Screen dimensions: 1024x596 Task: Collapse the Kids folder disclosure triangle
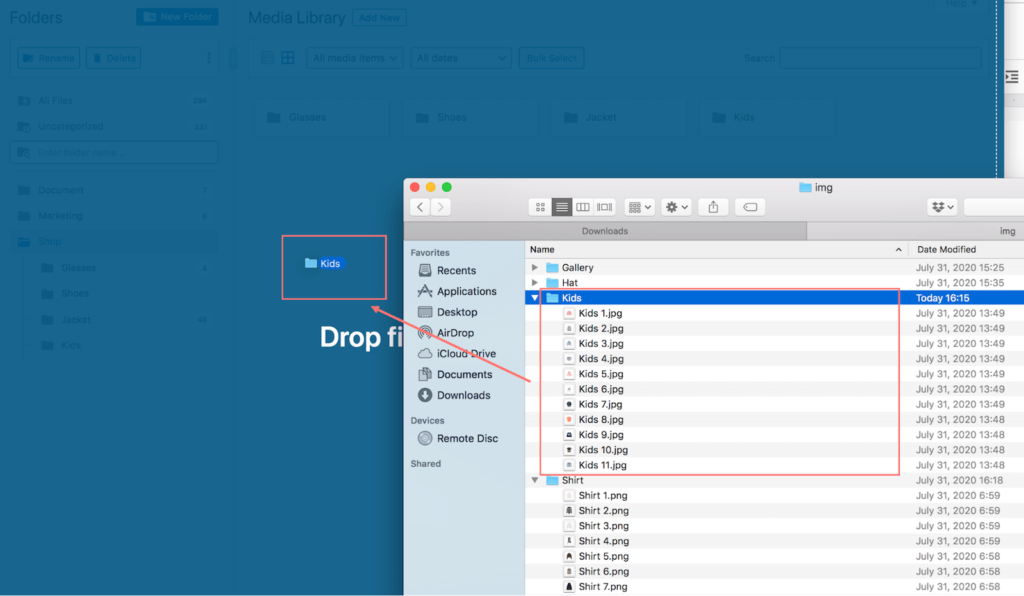pyautogui.click(x=535, y=298)
